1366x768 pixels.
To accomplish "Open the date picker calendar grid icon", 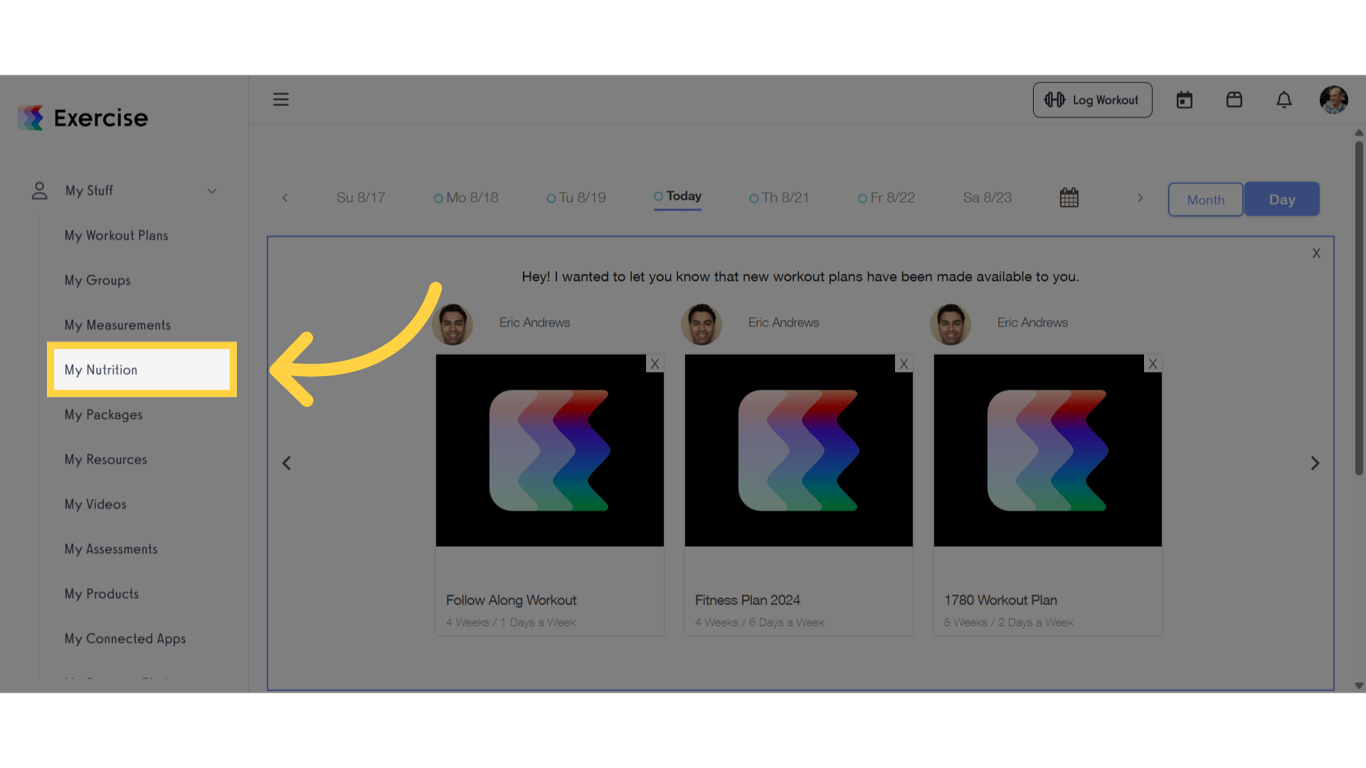I will pyautogui.click(x=1069, y=198).
